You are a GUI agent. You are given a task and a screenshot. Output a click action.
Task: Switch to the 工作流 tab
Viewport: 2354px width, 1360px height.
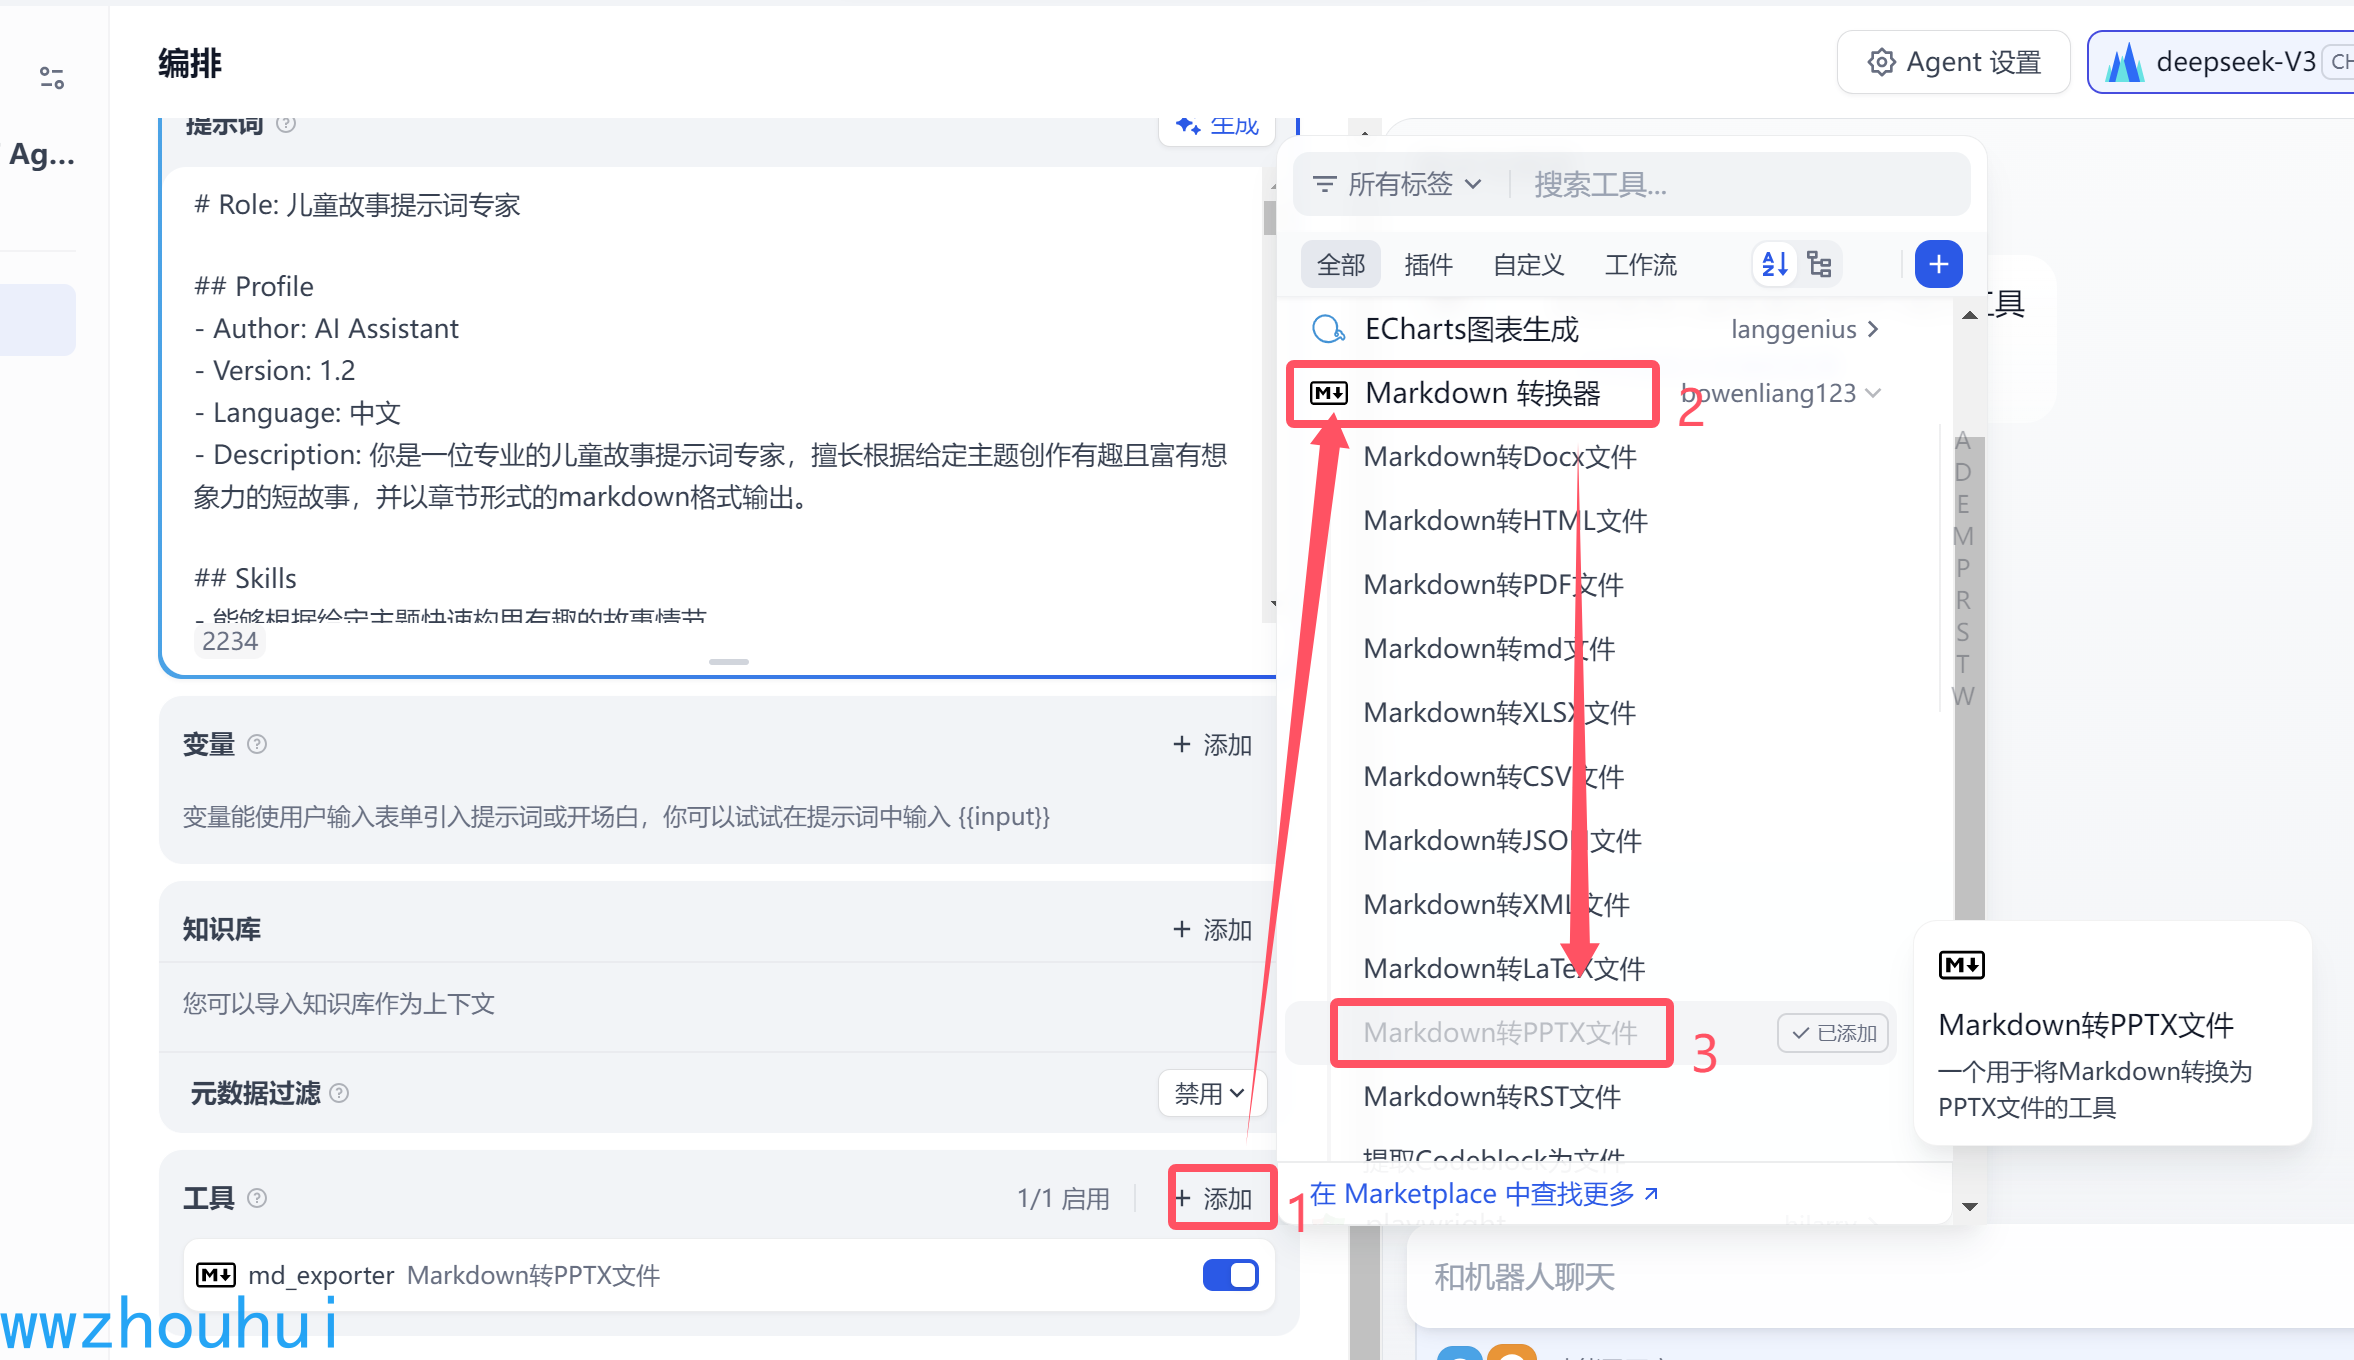tap(1640, 265)
